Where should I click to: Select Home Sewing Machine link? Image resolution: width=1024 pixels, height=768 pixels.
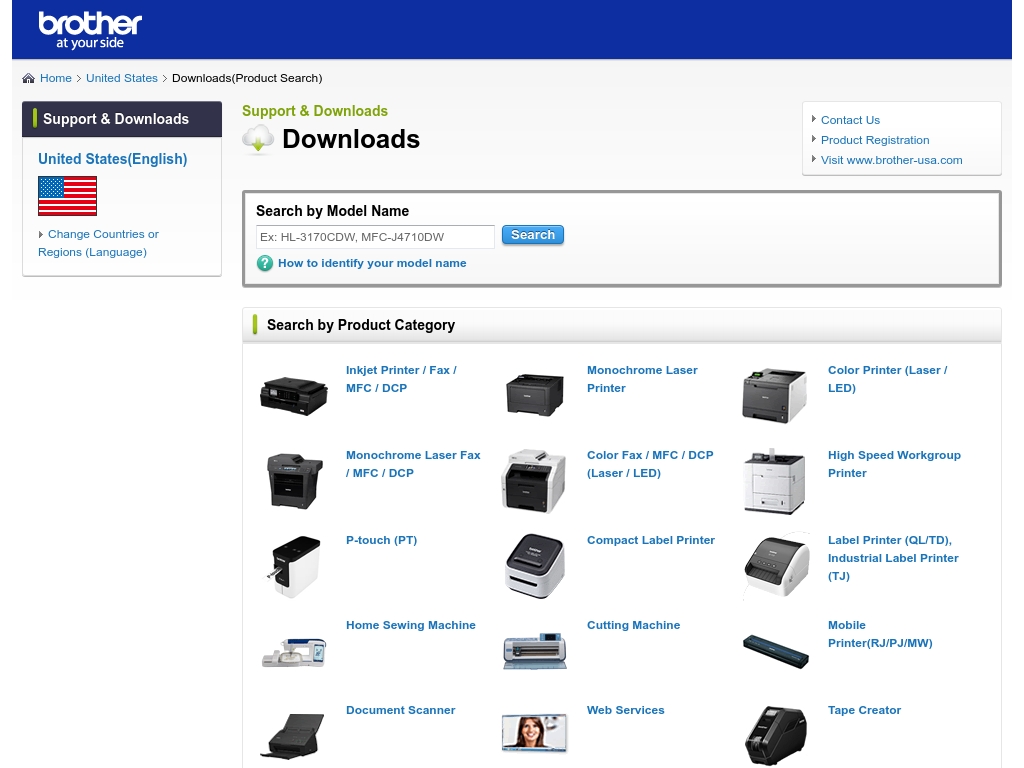[x=411, y=626]
